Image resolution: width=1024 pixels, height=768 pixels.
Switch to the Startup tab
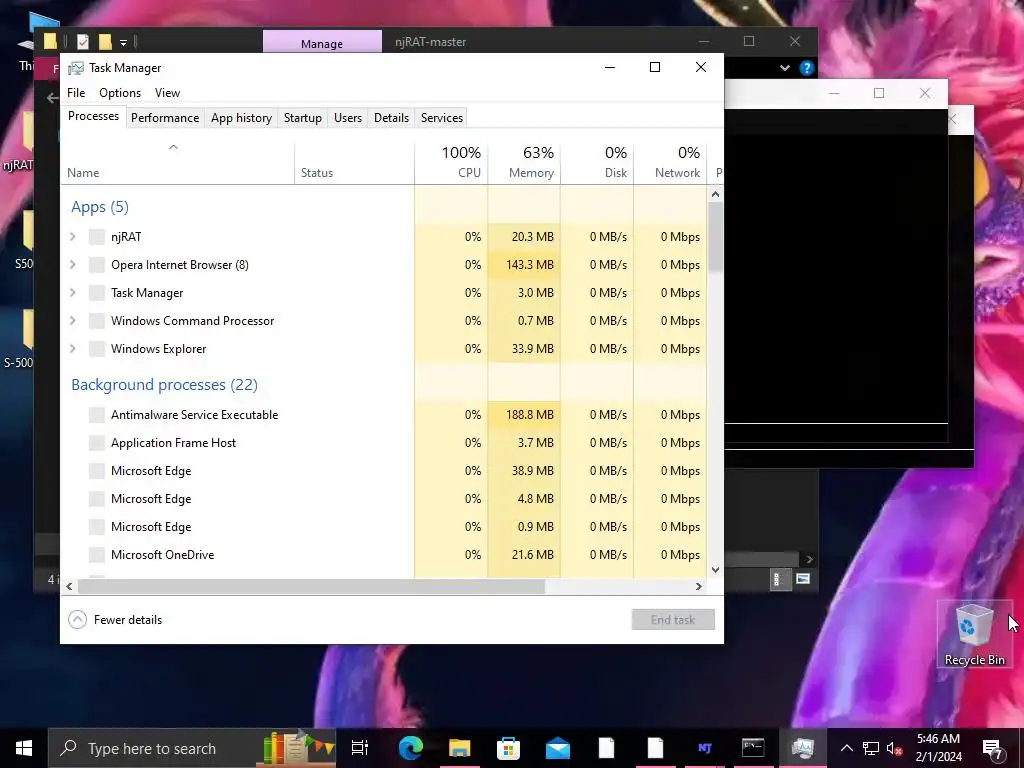pos(302,118)
